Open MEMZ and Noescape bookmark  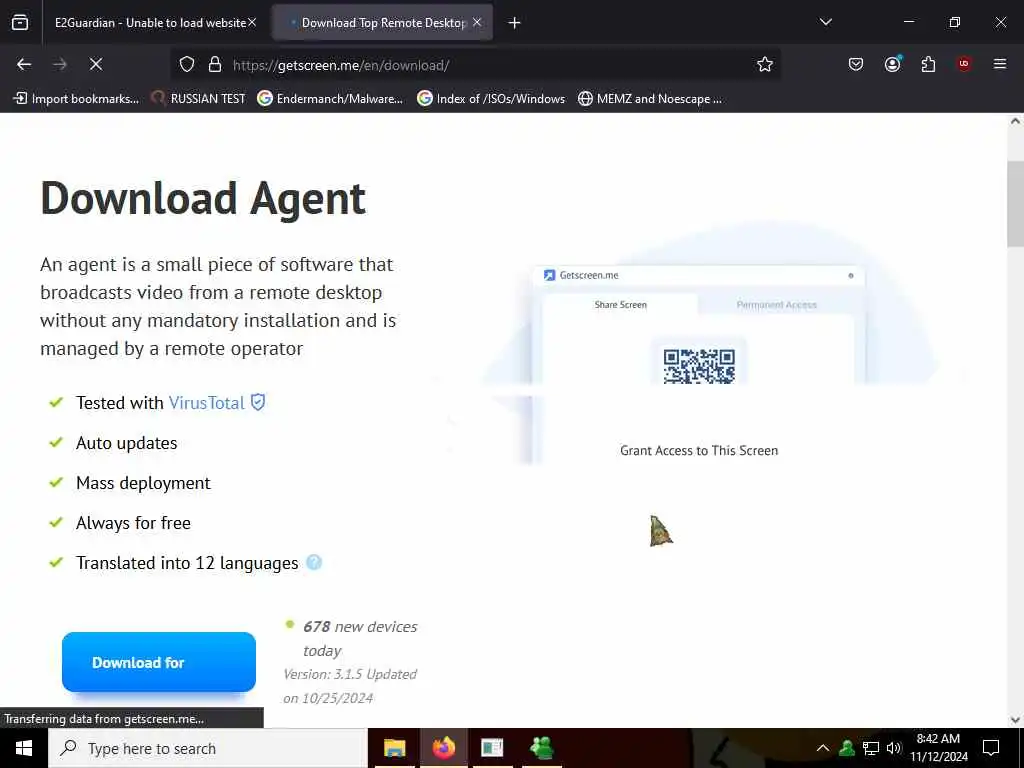[650, 99]
